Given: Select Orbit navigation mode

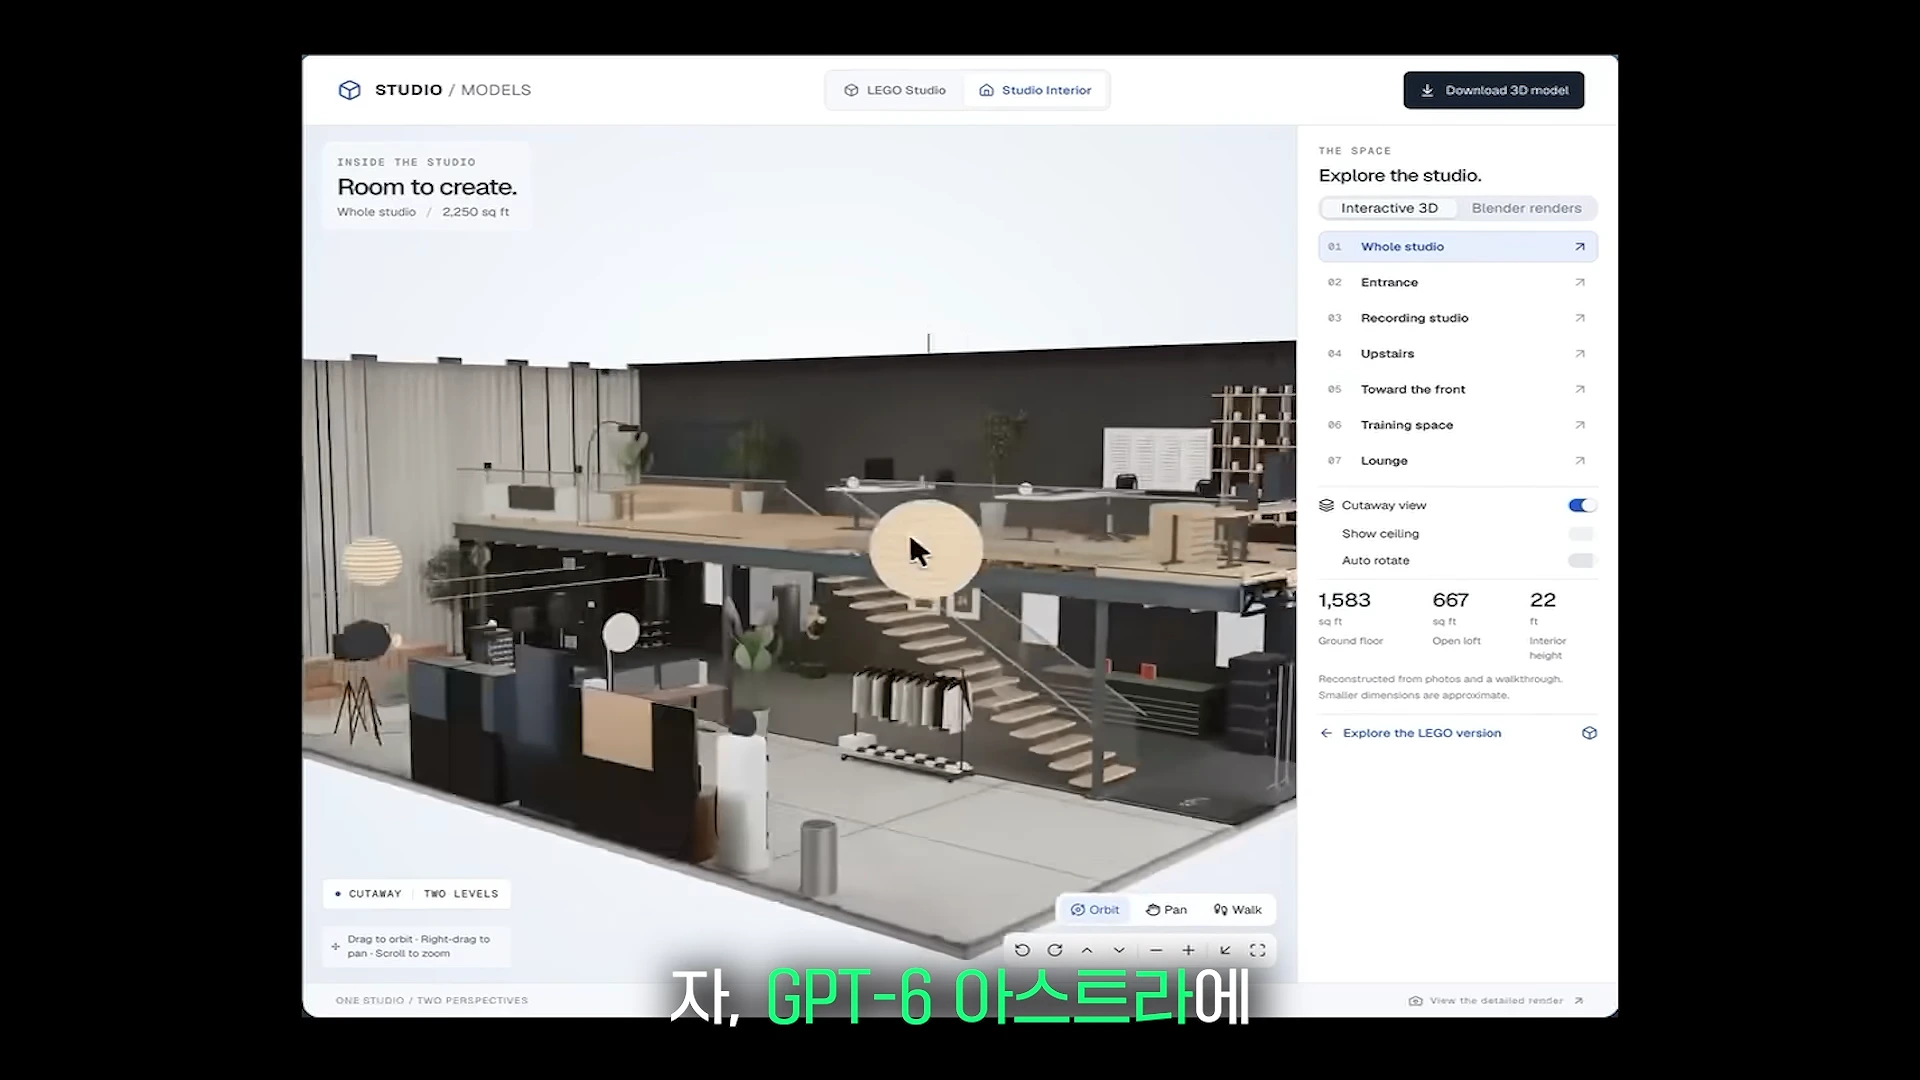Looking at the screenshot, I should [1095, 910].
